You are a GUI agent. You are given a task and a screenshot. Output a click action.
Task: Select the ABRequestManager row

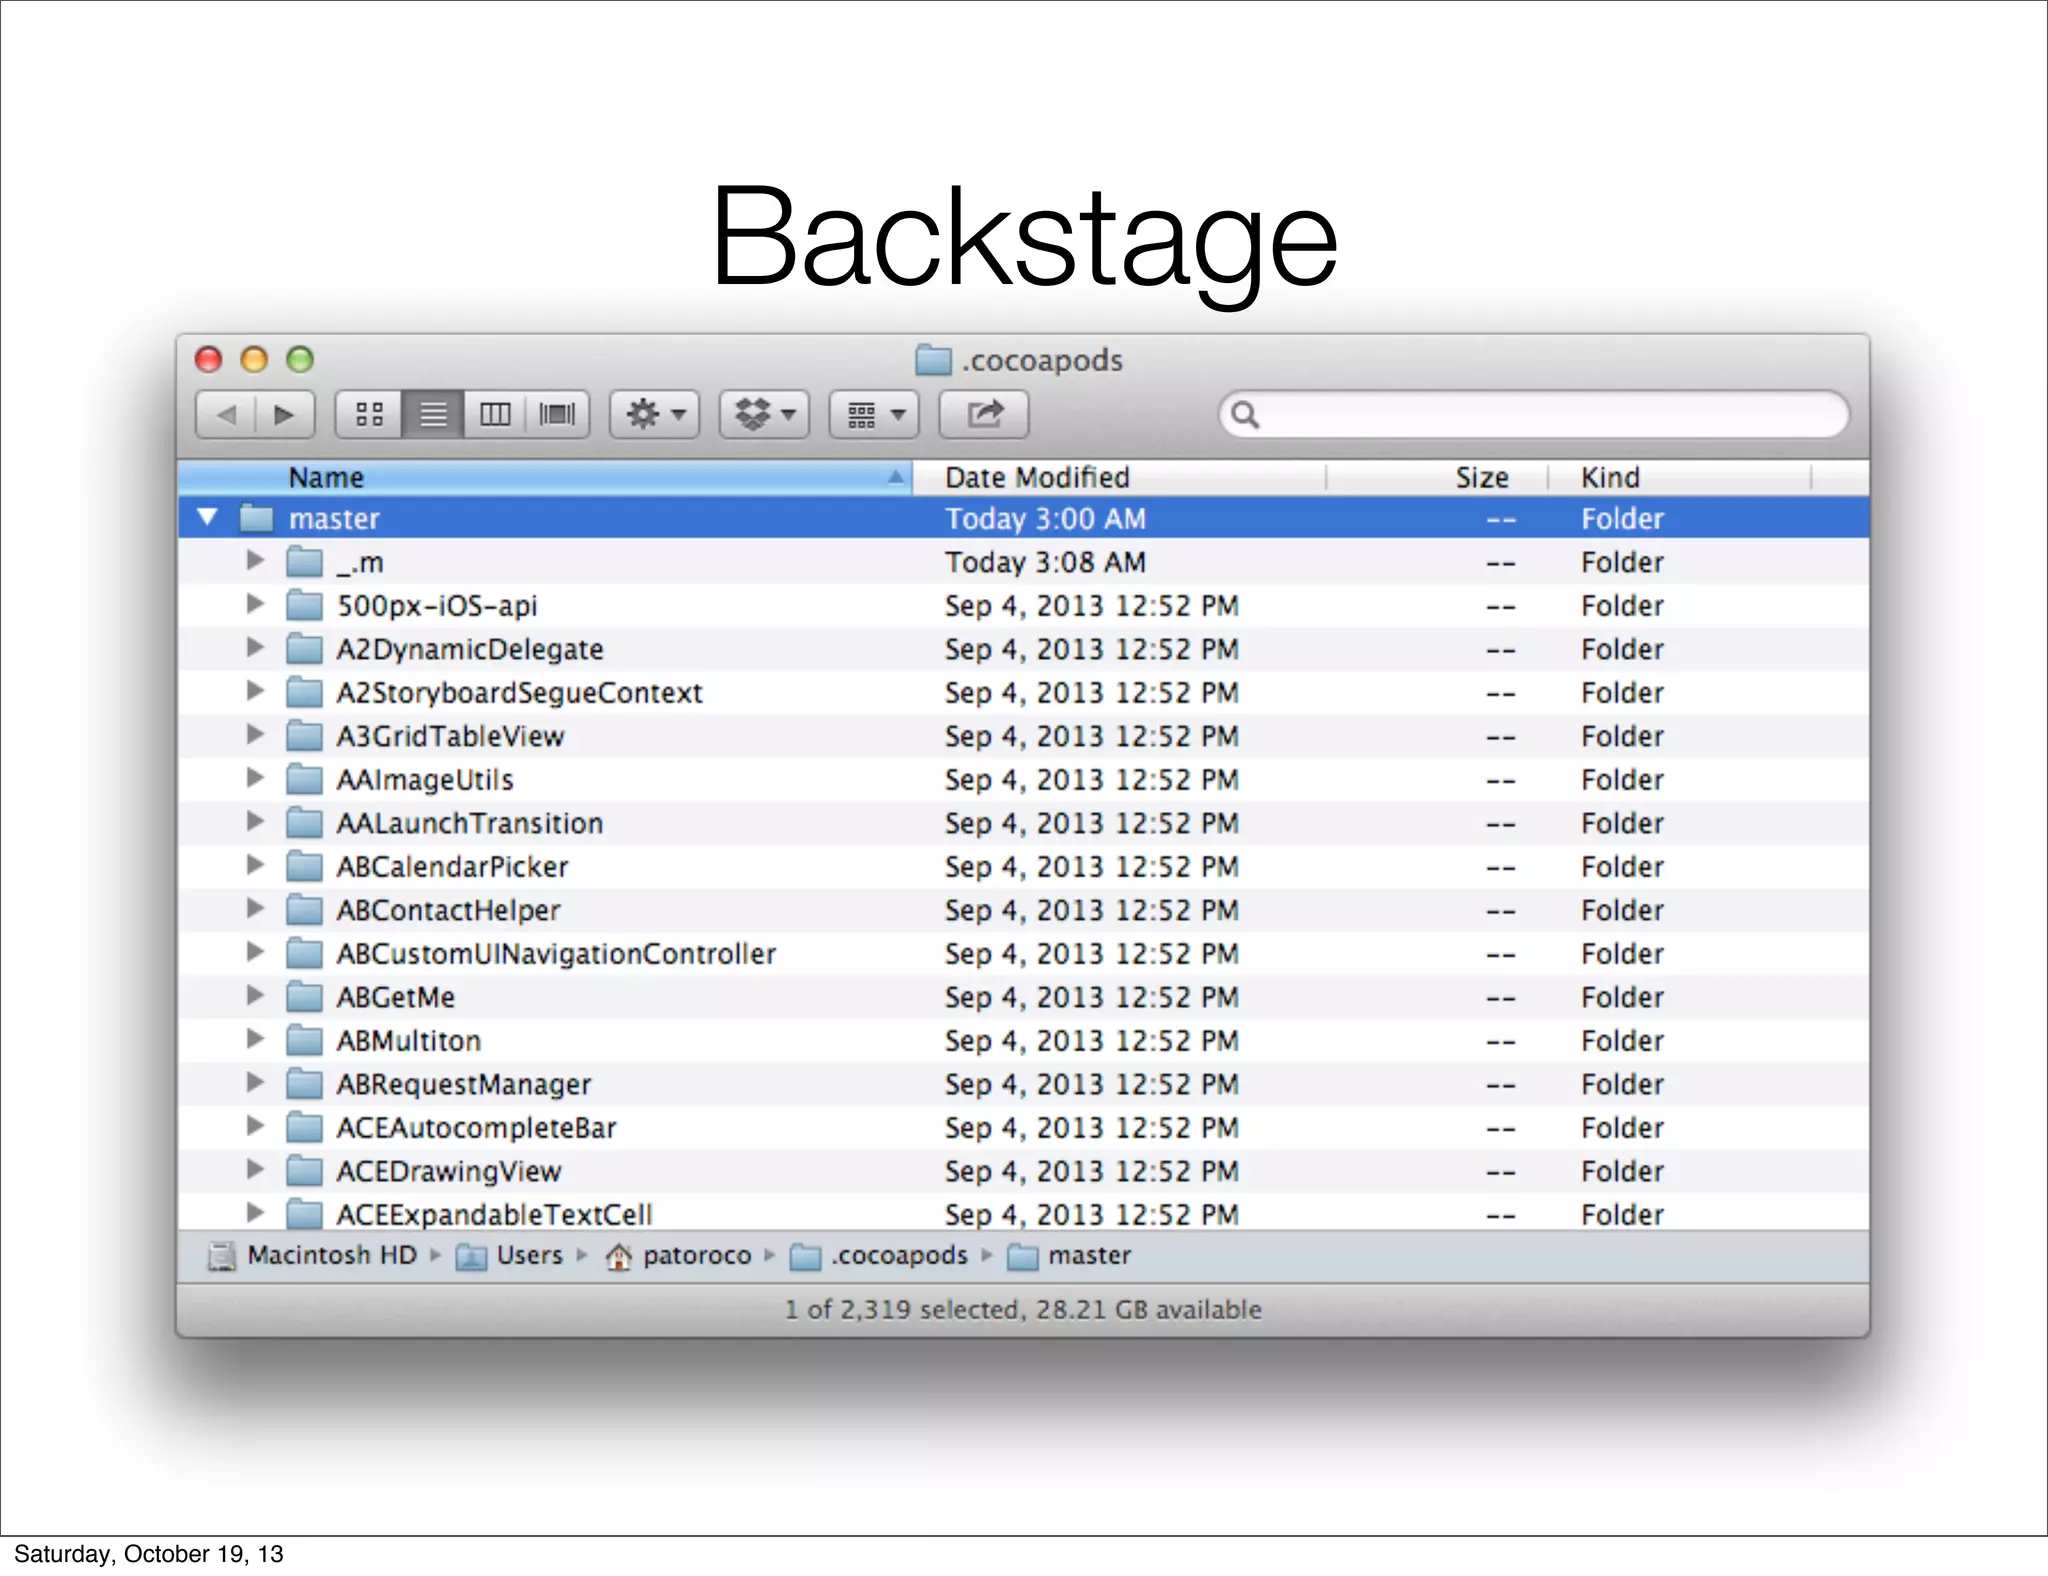pyautogui.click(x=1023, y=1084)
